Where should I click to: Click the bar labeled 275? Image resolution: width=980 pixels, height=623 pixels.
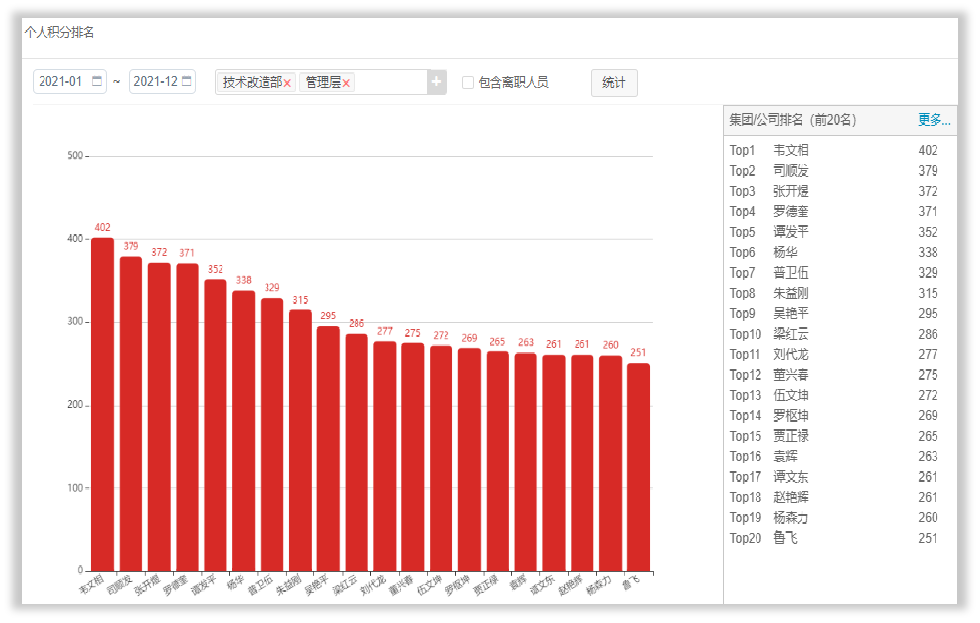pyautogui.click(x=412, y=457)
